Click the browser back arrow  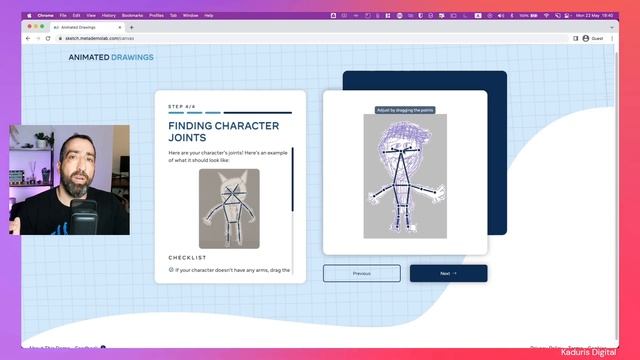click(x=28, y=38)
